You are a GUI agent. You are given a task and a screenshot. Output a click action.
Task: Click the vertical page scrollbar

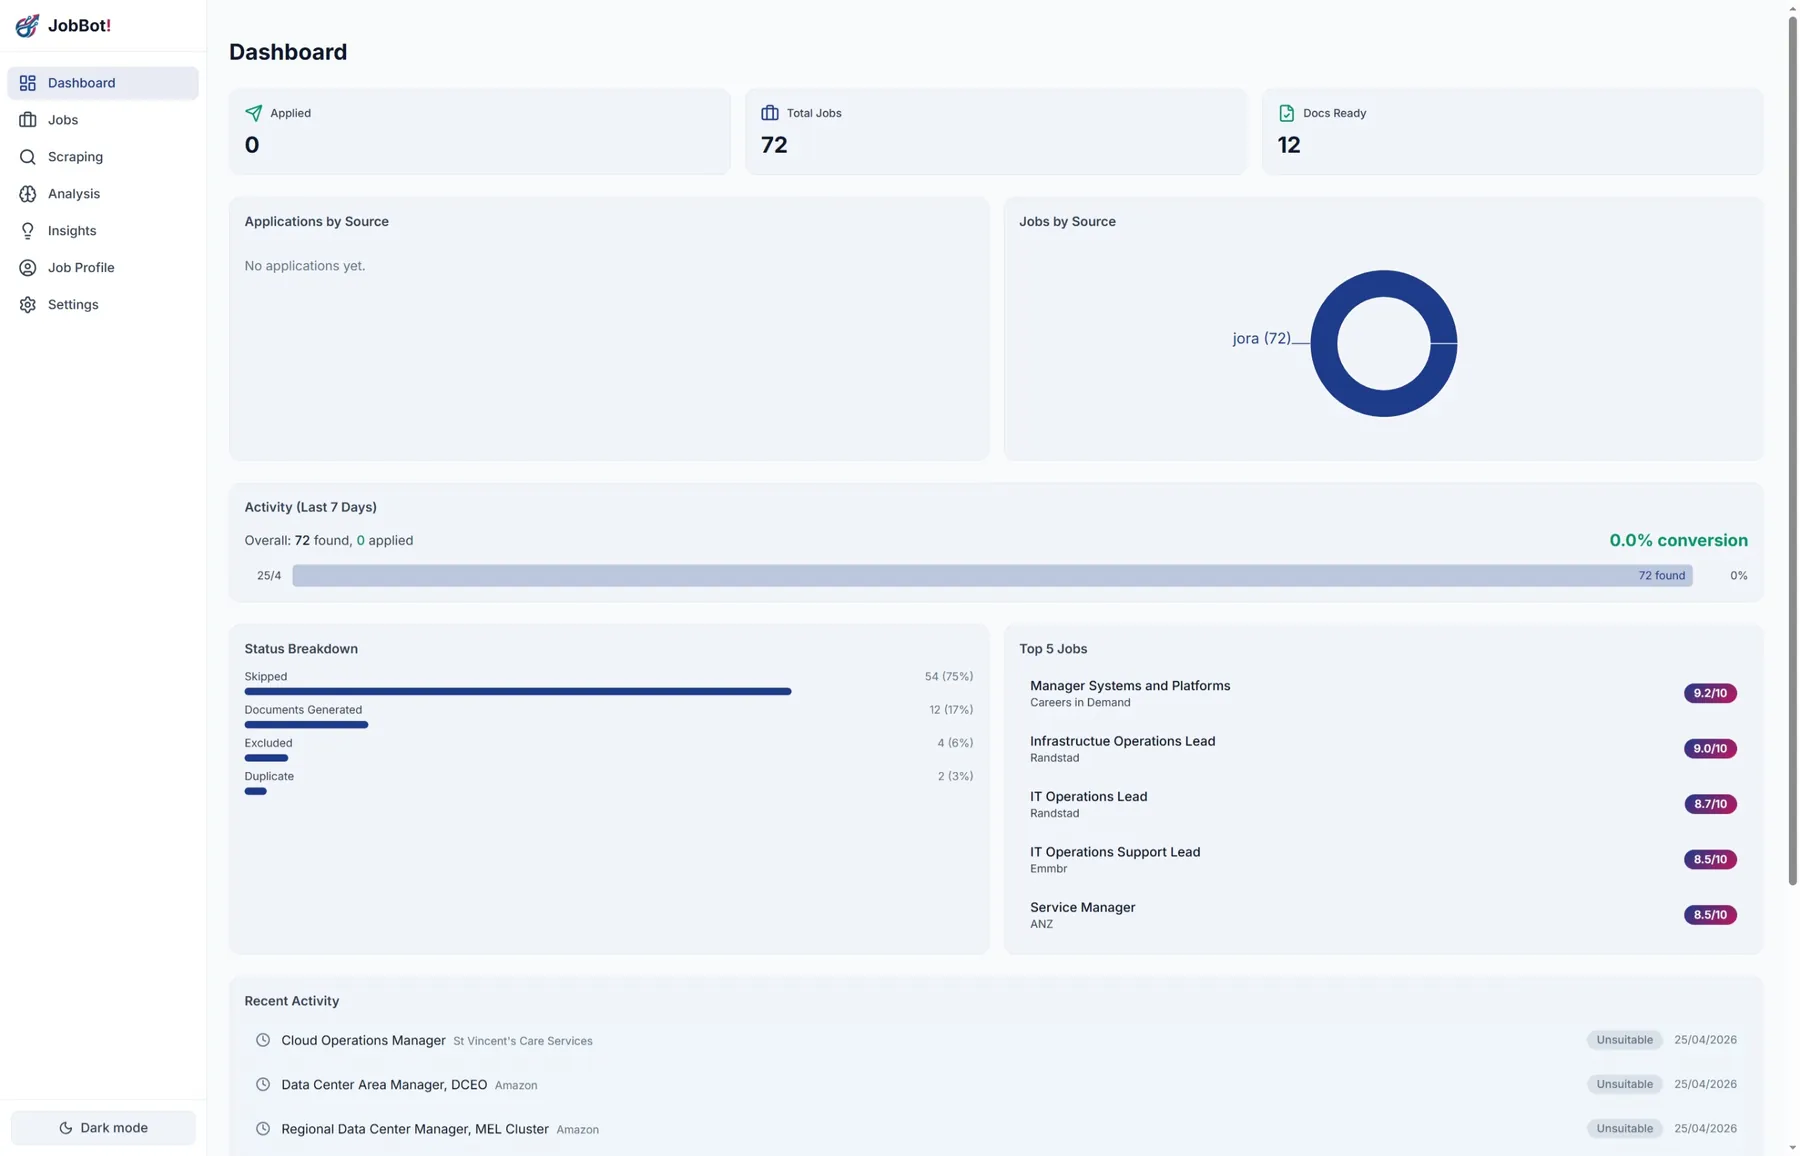pyautogui.click(x=1792, y=450)
